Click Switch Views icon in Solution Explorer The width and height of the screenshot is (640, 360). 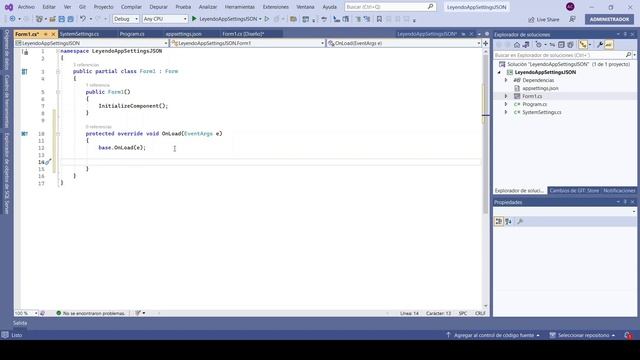pyautogui.click(x=526, y=45)
